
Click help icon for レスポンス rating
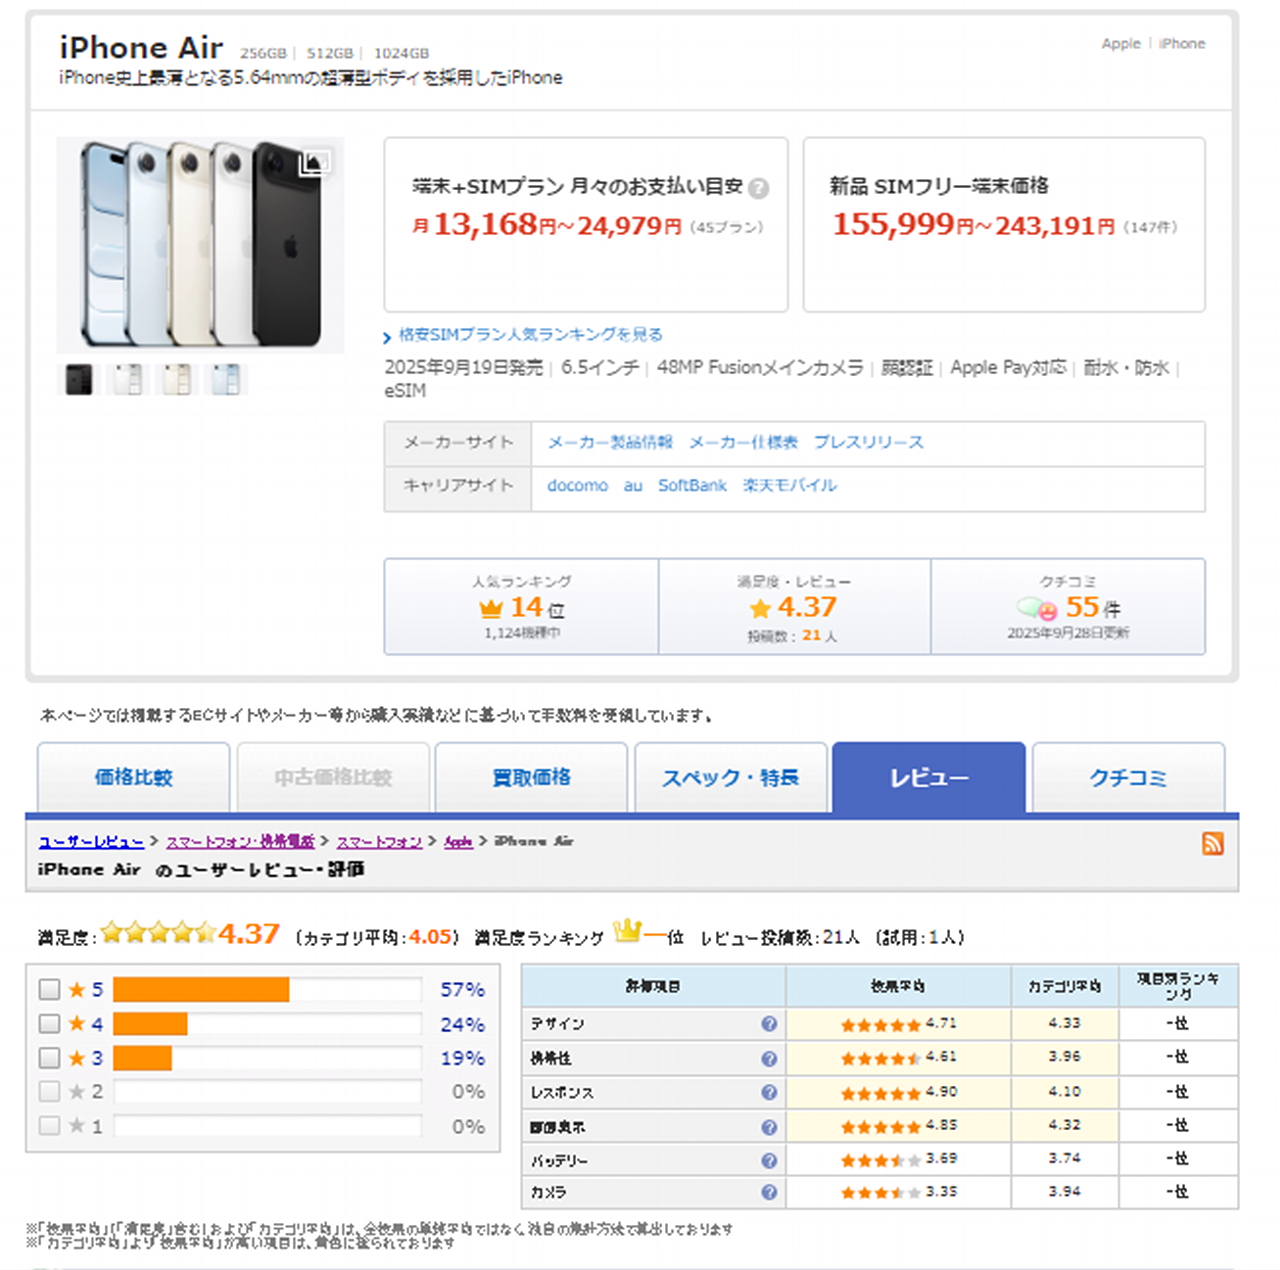(769, 1092)
